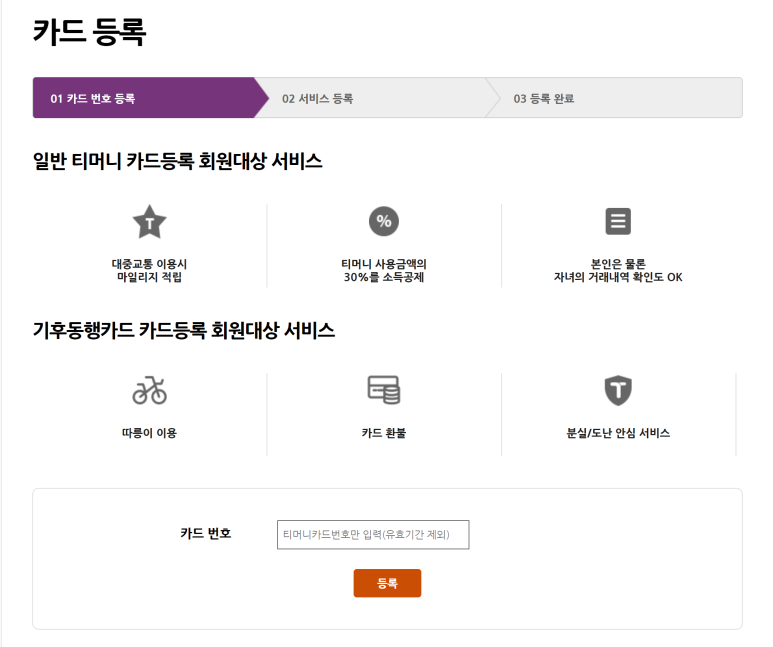Screen dimensions: 773x647
Task: Click the 따릉이 이용 label
Action: 149,433
